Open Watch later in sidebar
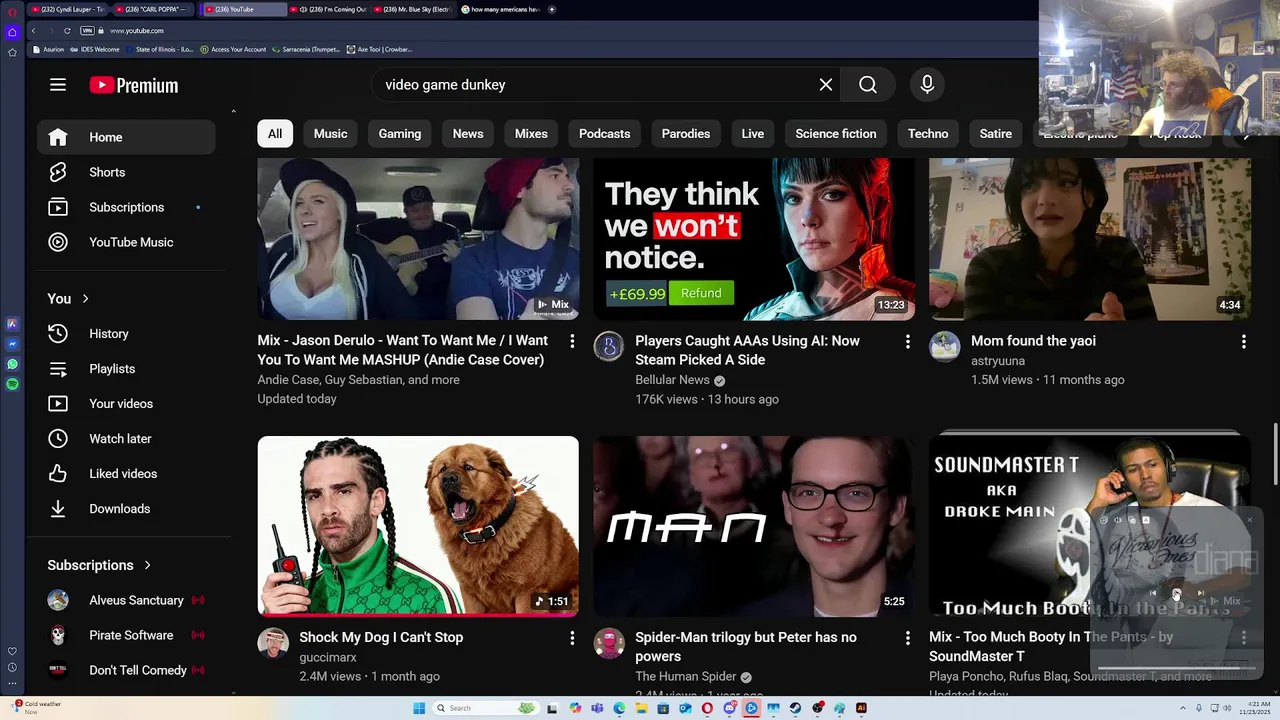This screenshot has width=1280, height=720. point(126,439)
